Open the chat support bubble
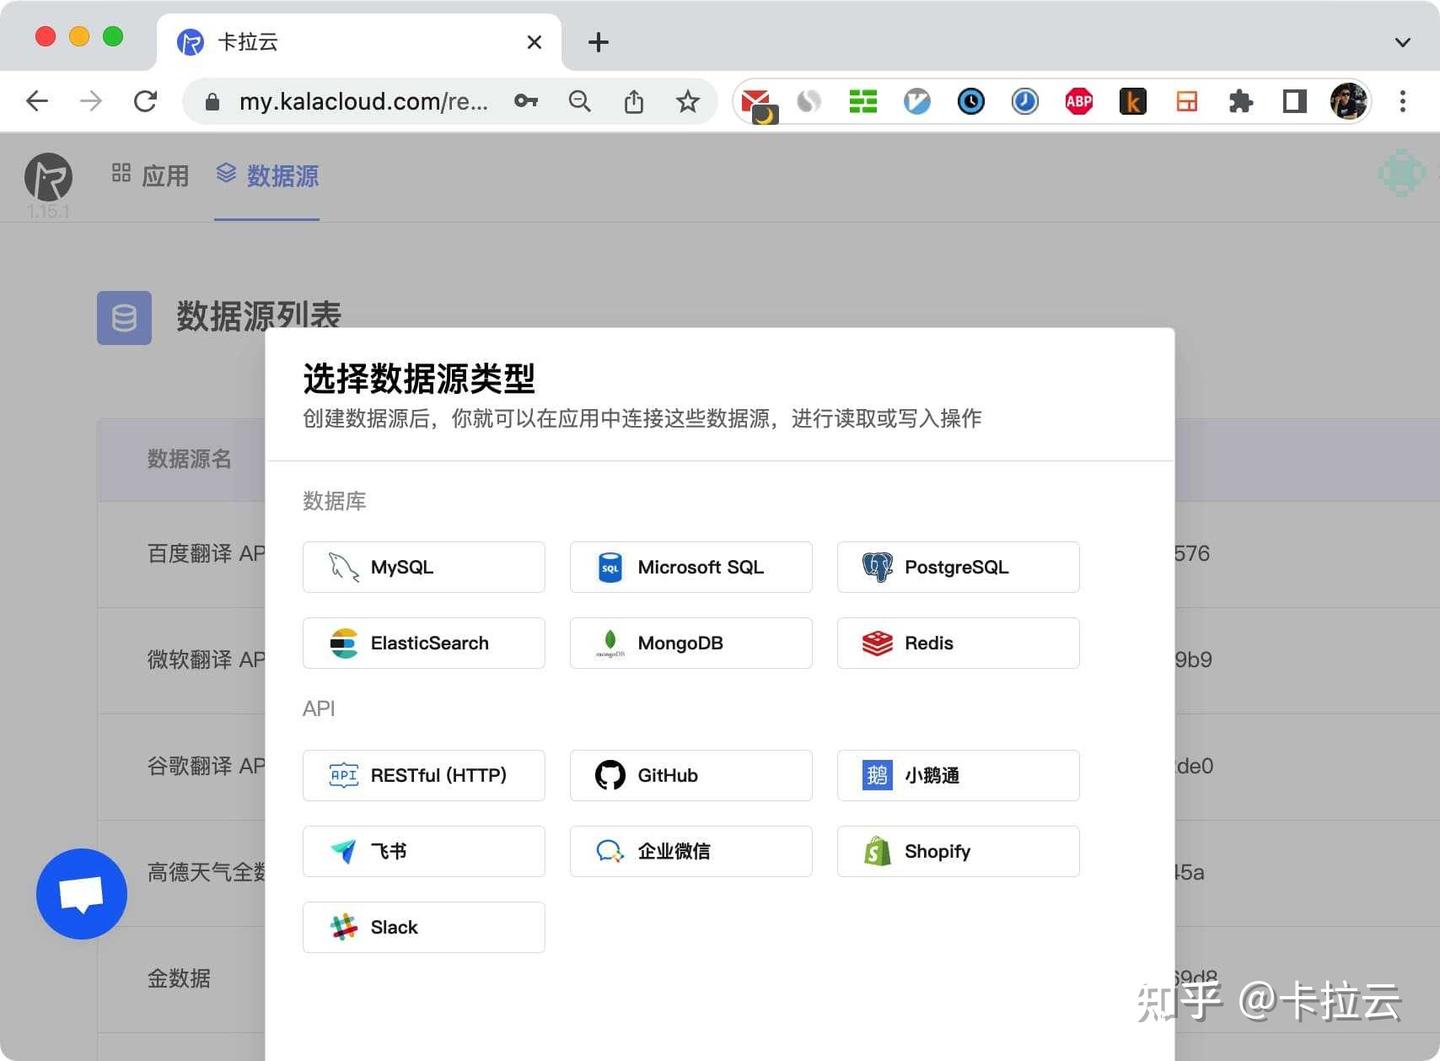 81,893
